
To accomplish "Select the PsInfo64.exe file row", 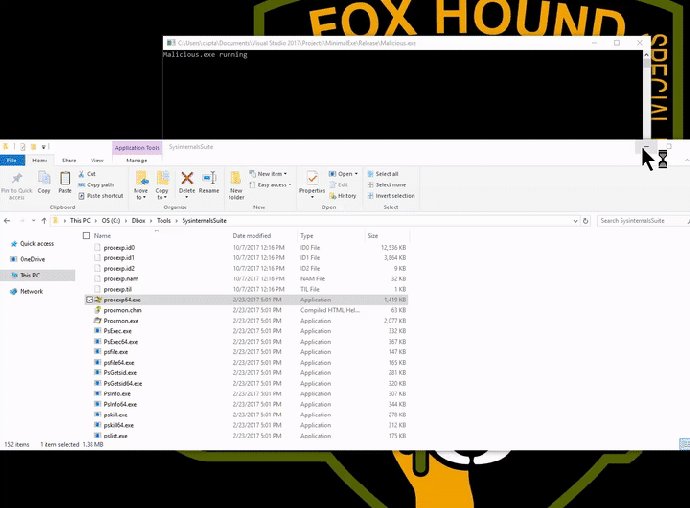I will [x=246, y=404].
